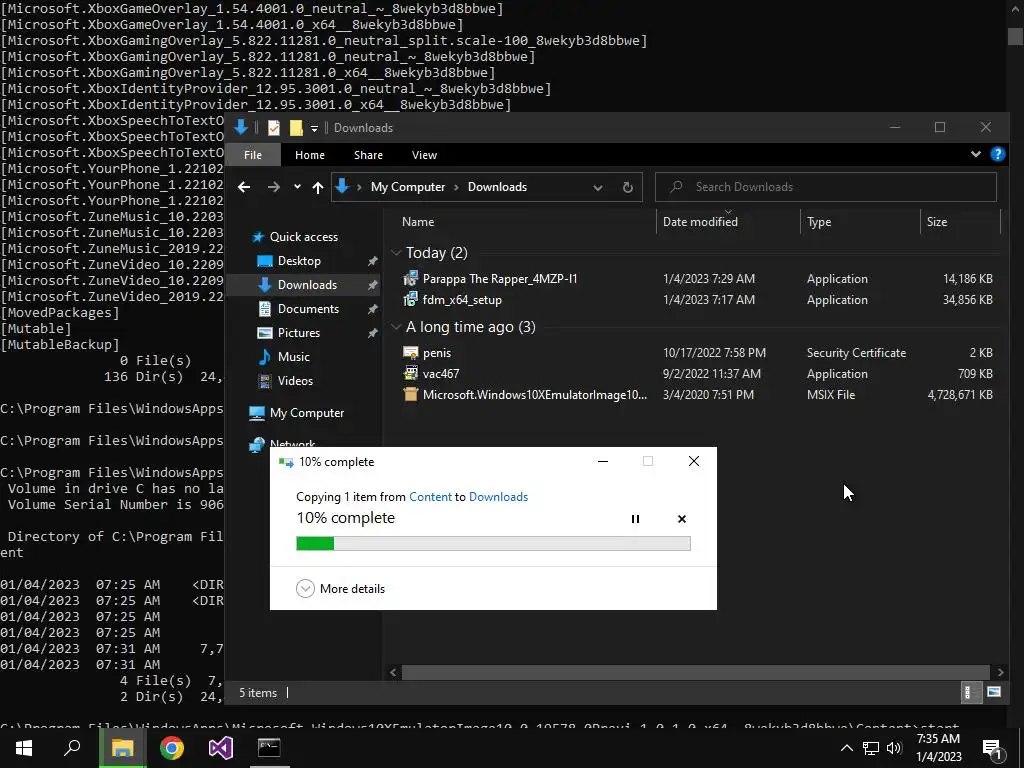
Task: Cancel the copy with the small X
Action: tap(682, 519)
